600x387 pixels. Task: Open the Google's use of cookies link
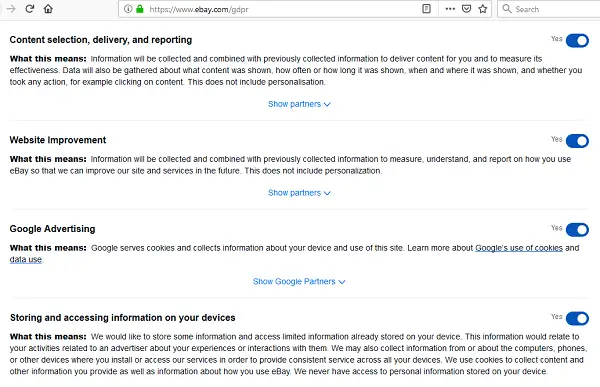[519, 248]
